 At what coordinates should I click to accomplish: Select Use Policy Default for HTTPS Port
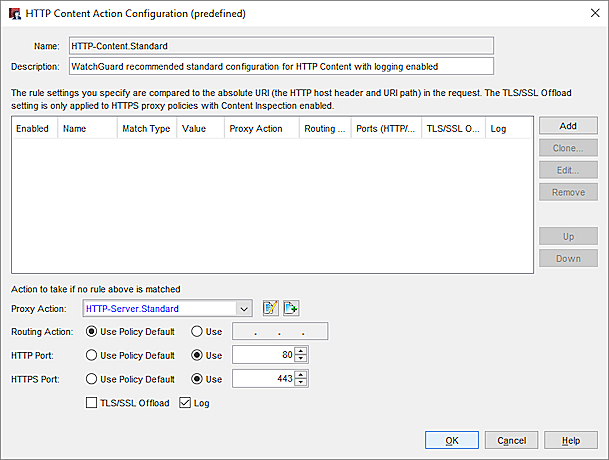[93, 379]
